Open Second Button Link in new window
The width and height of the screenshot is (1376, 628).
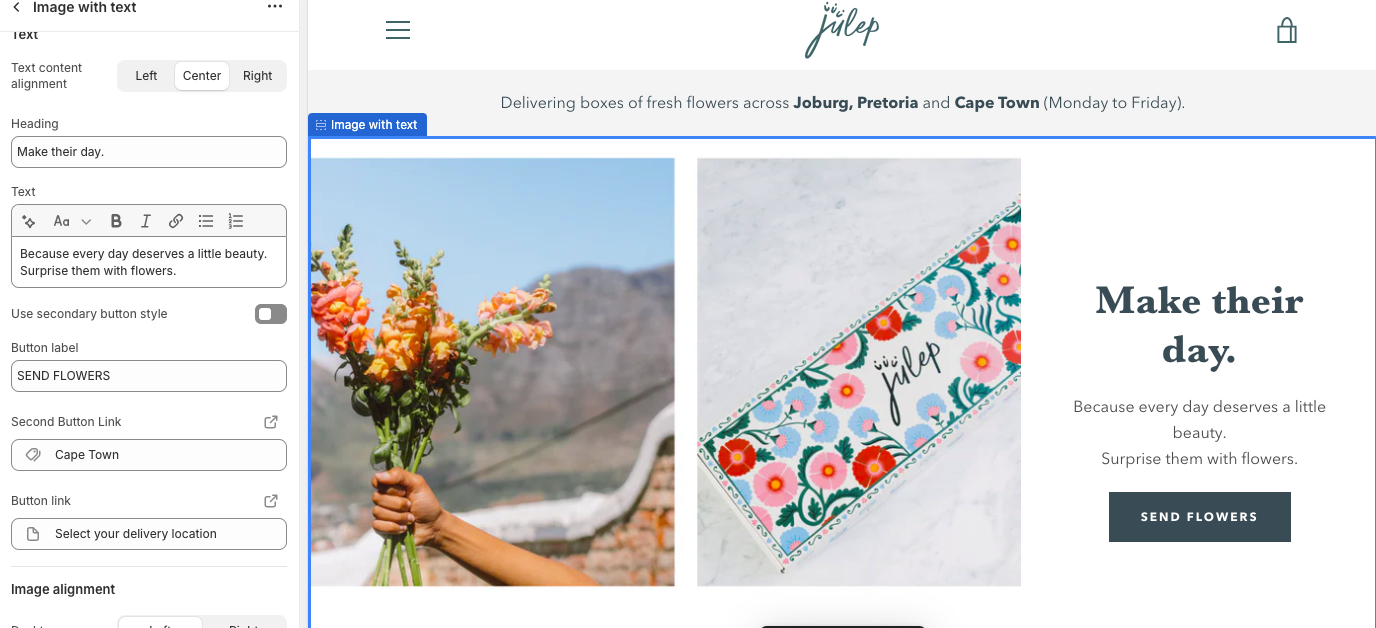(x=271, y=422)
